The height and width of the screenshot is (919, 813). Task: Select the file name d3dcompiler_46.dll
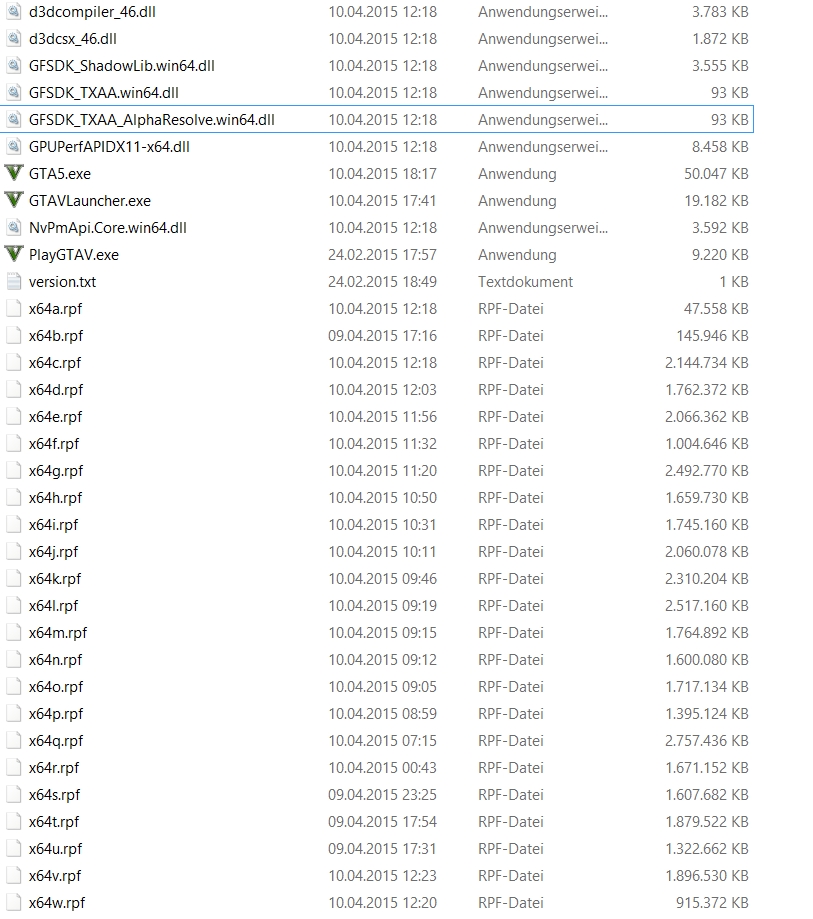coord(92,12)
